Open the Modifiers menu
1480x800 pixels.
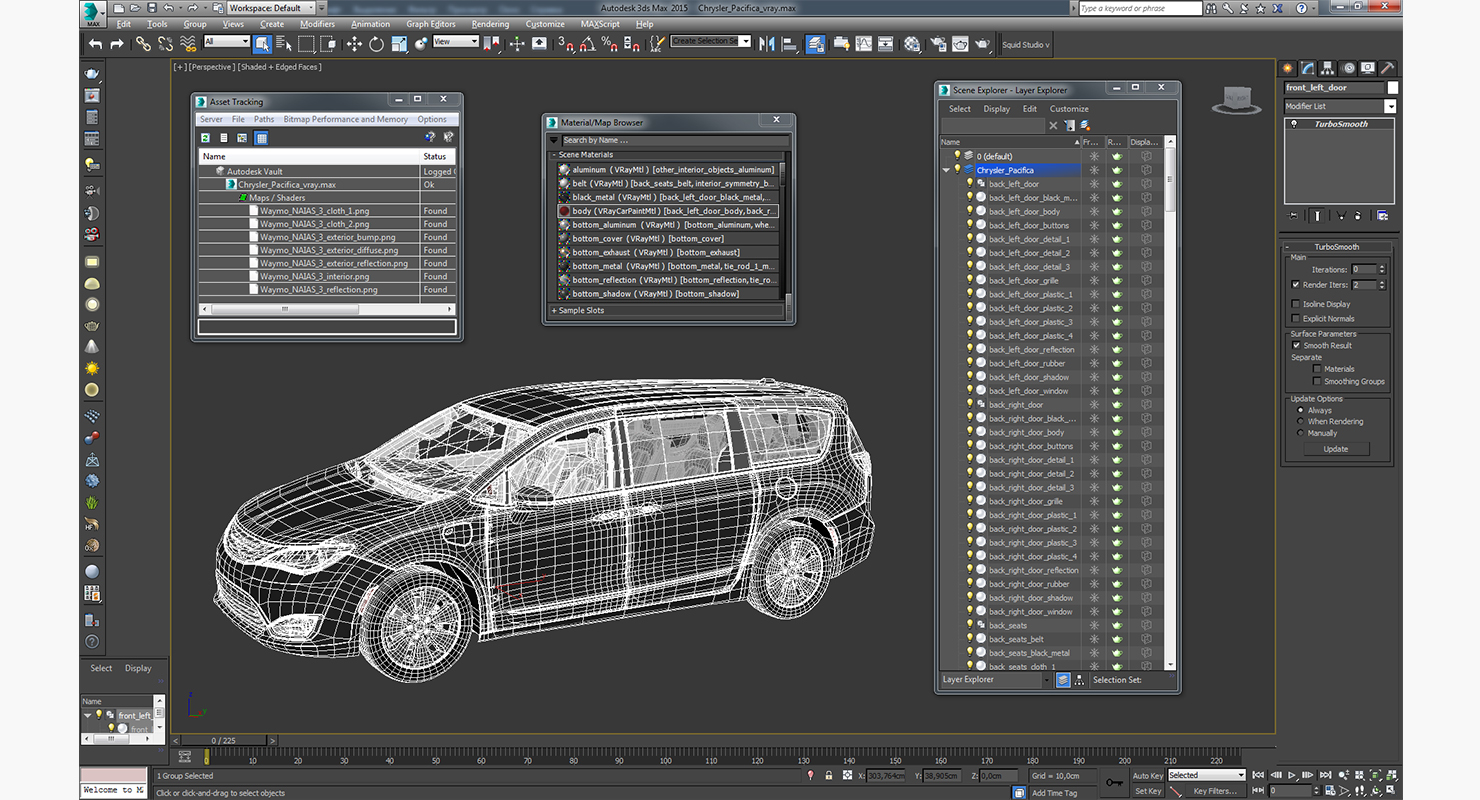click(318, 24)
